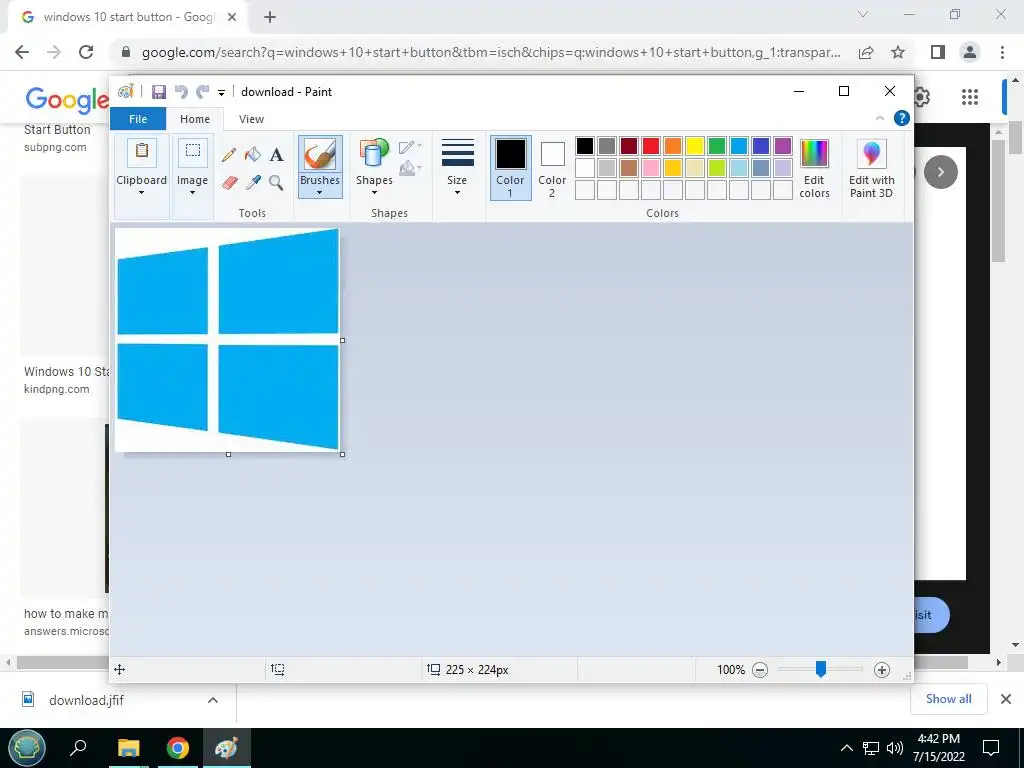Switch to the View ribbon tab

tap(251, 119)
